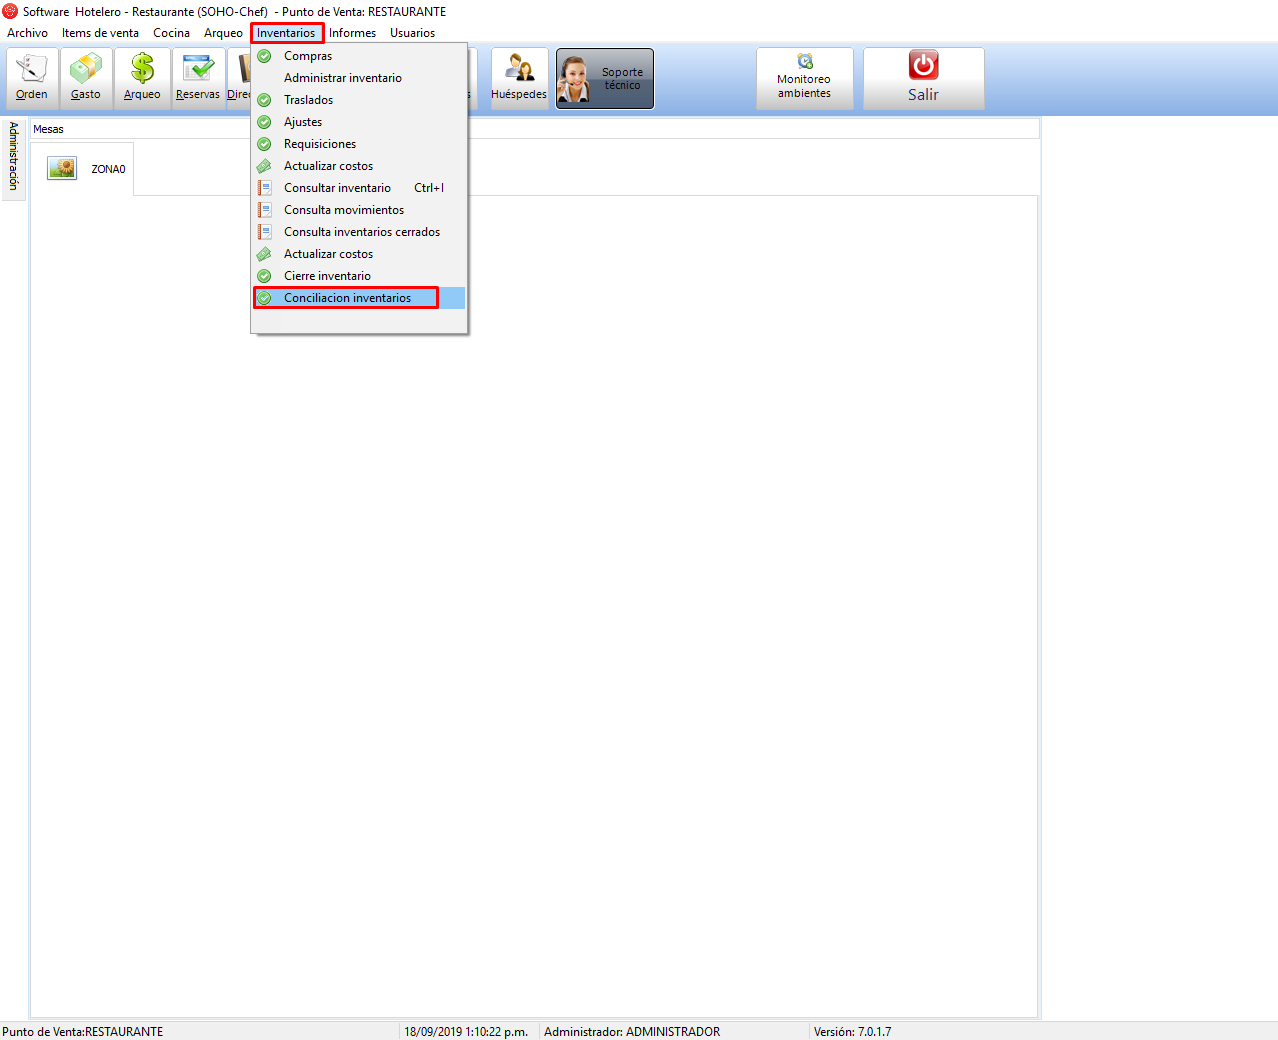Screen dimensions: 1278x1040
Task: Open the Cocina menu
Action: point(171,33)
